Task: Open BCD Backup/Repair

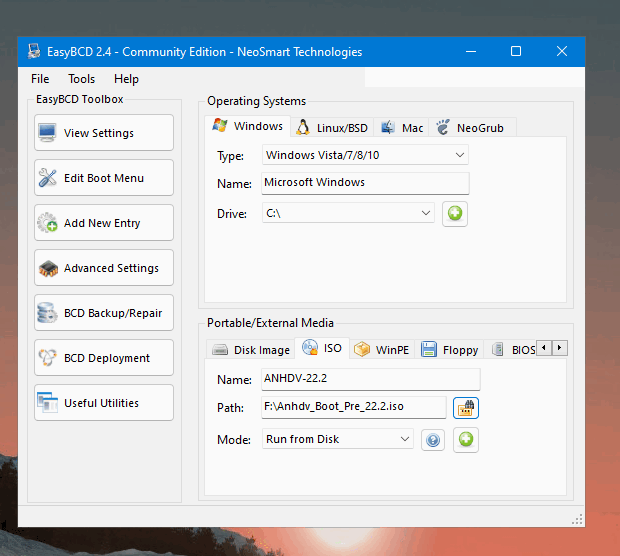Action: click(104, 313)
